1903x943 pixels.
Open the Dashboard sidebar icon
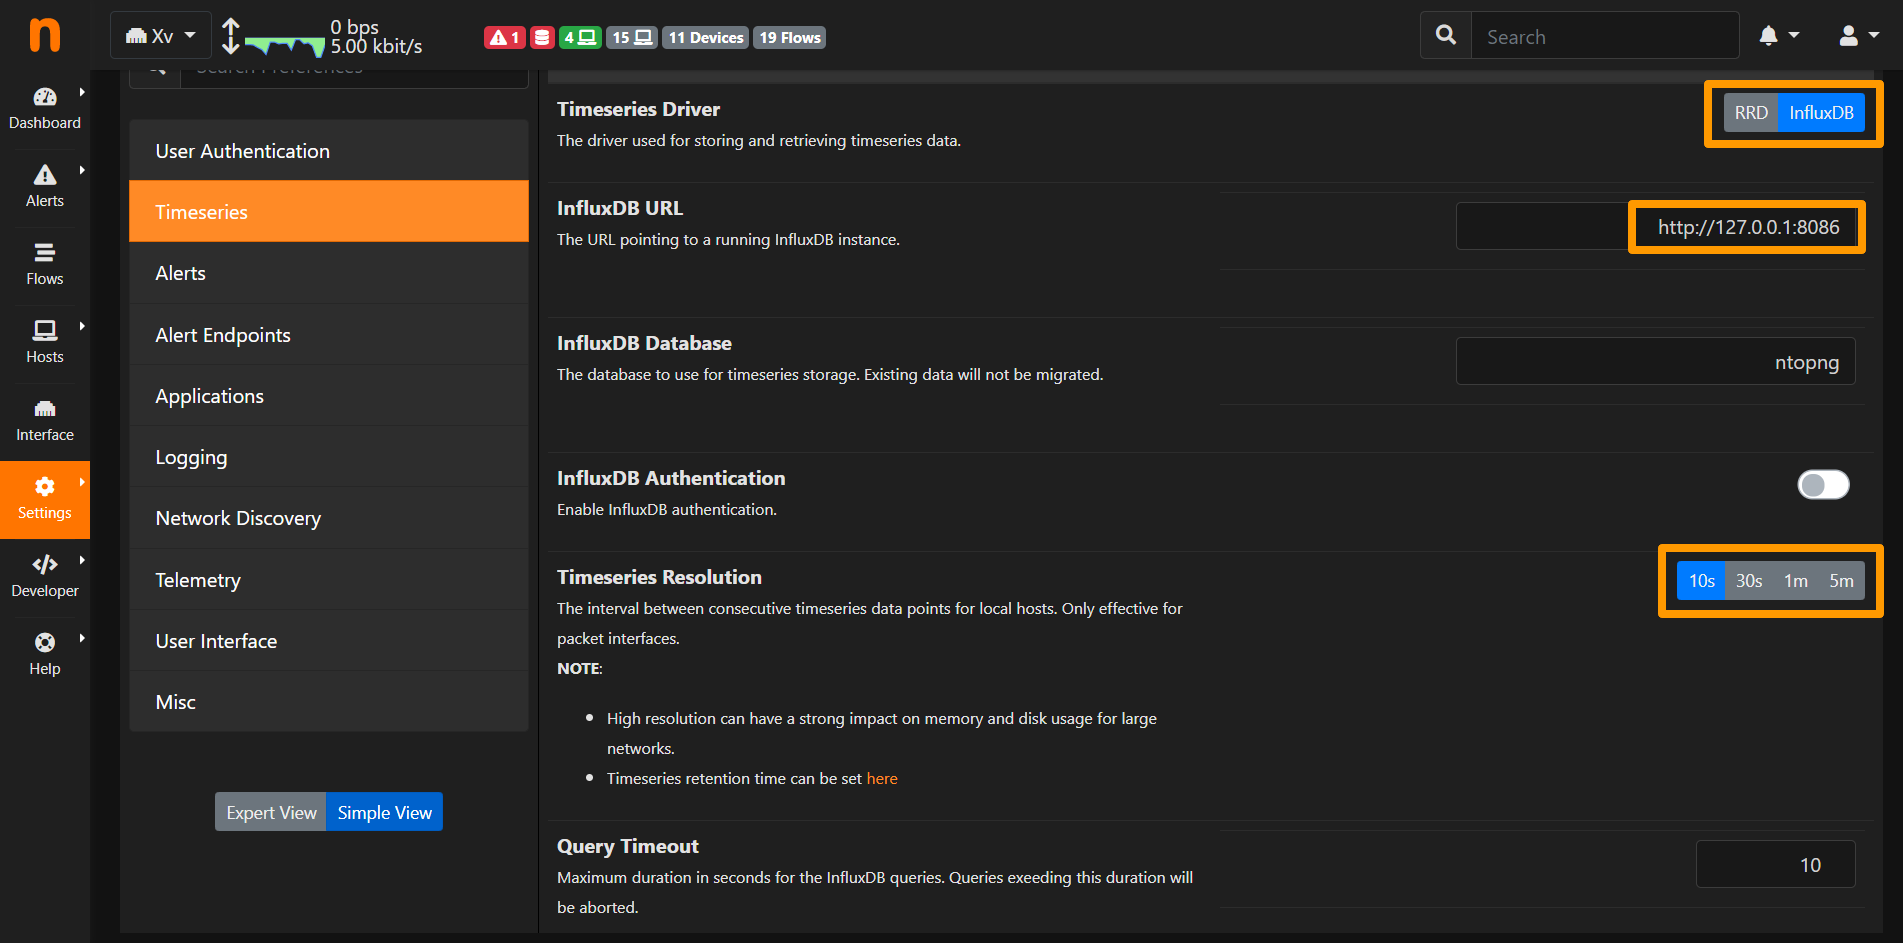pyautogui.click(x=45, y=97)
